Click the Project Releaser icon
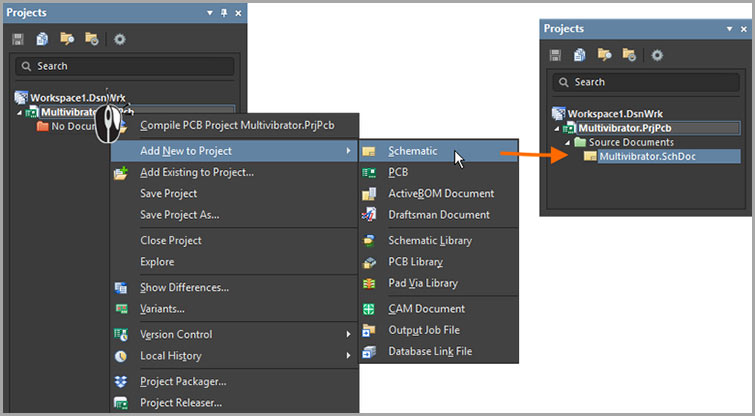 pyautogui.click(x=121, y=403)
